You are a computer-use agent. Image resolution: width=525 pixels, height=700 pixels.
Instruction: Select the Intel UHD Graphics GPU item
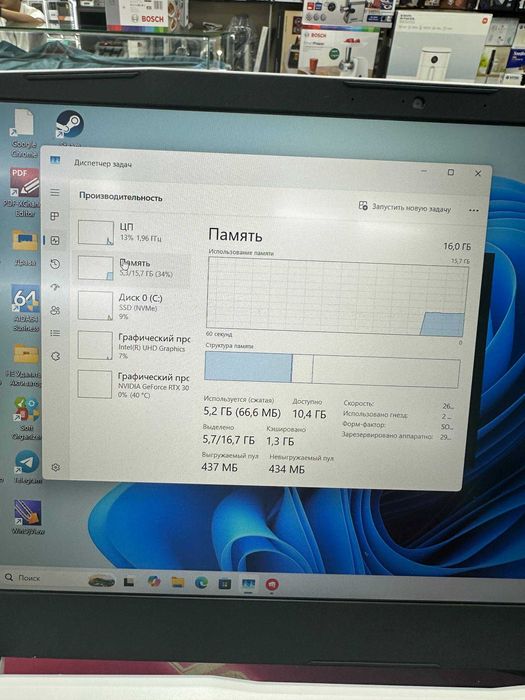[132, 345]
